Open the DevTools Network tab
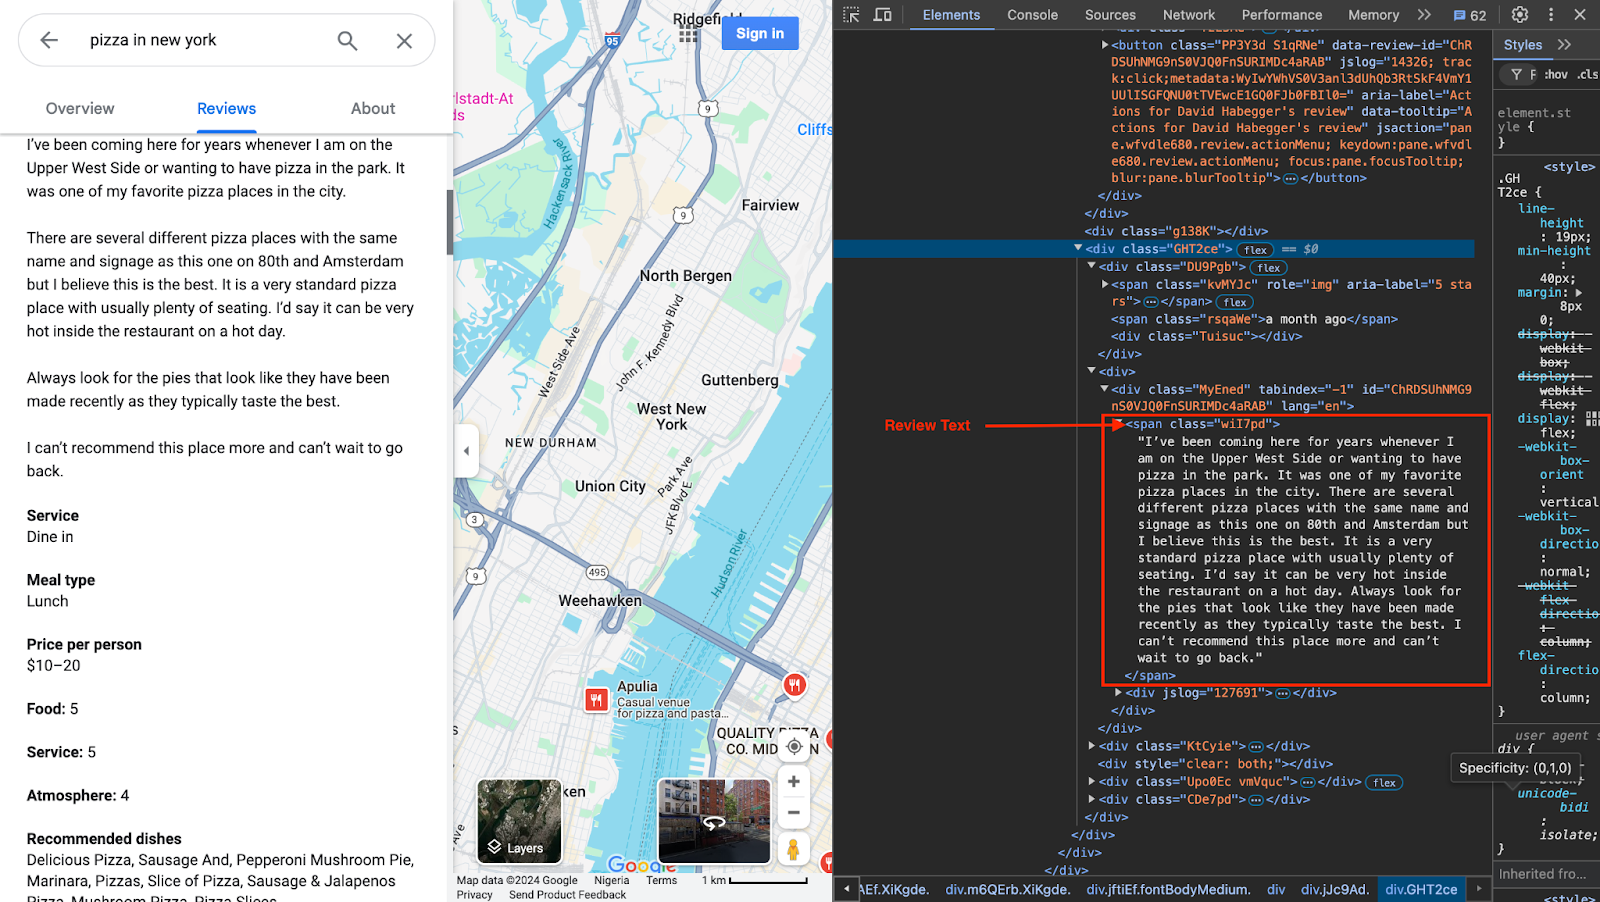 [1189, 15]
